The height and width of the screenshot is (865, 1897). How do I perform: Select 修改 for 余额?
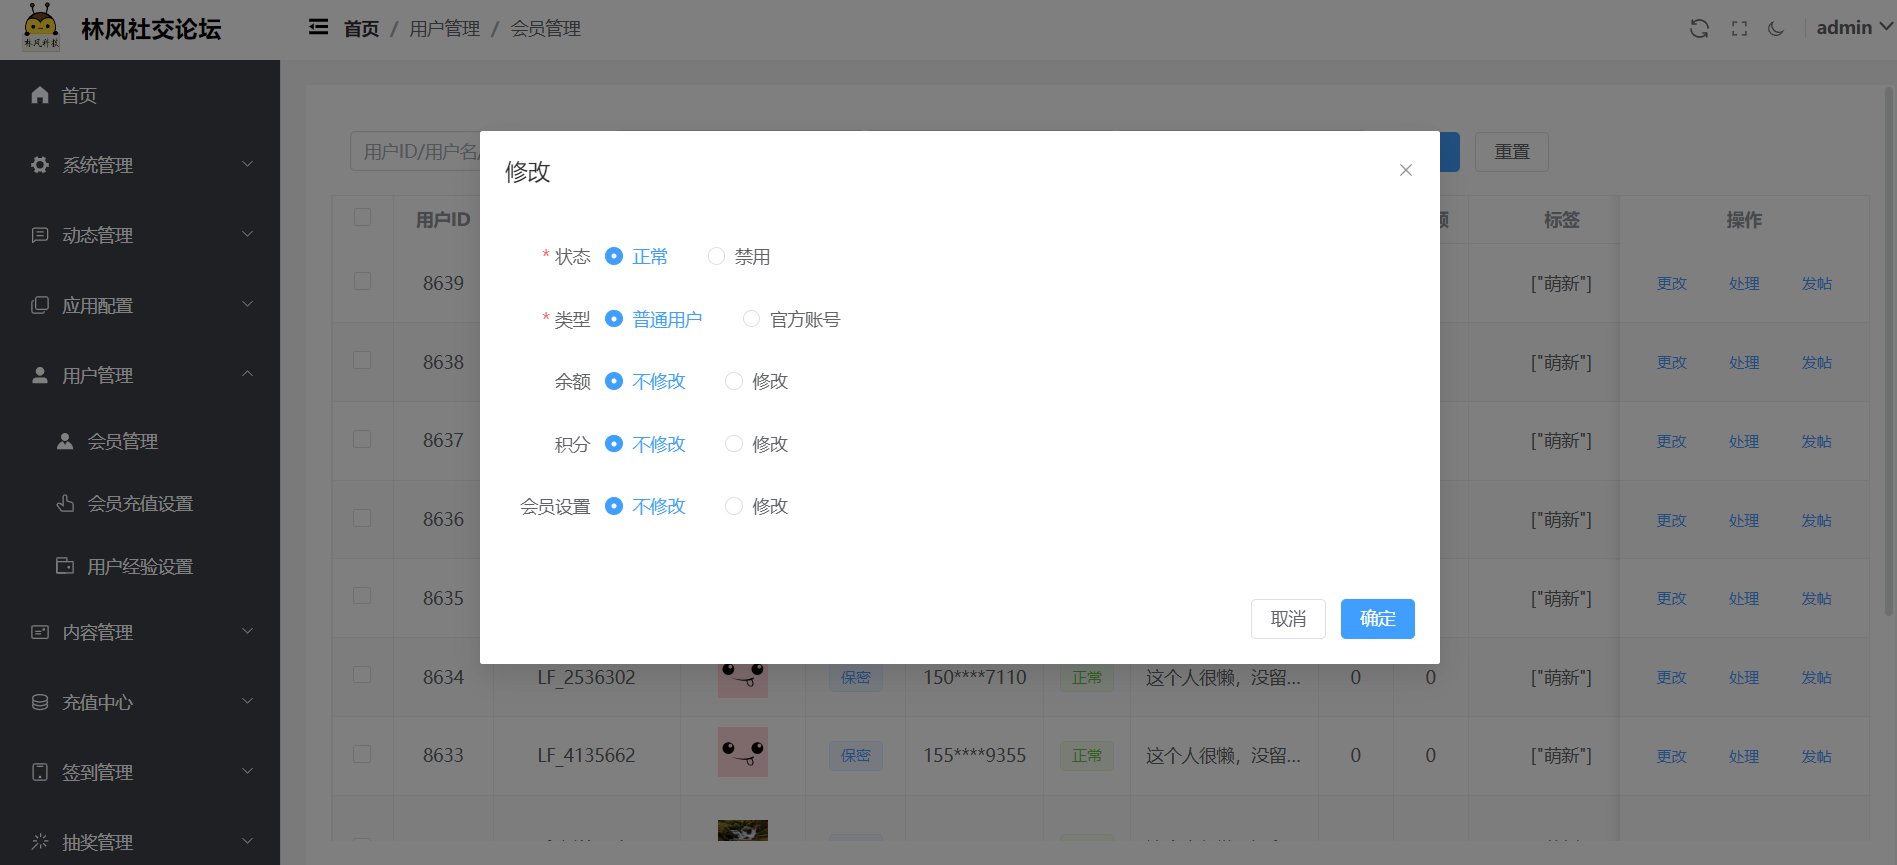point(757,381)
